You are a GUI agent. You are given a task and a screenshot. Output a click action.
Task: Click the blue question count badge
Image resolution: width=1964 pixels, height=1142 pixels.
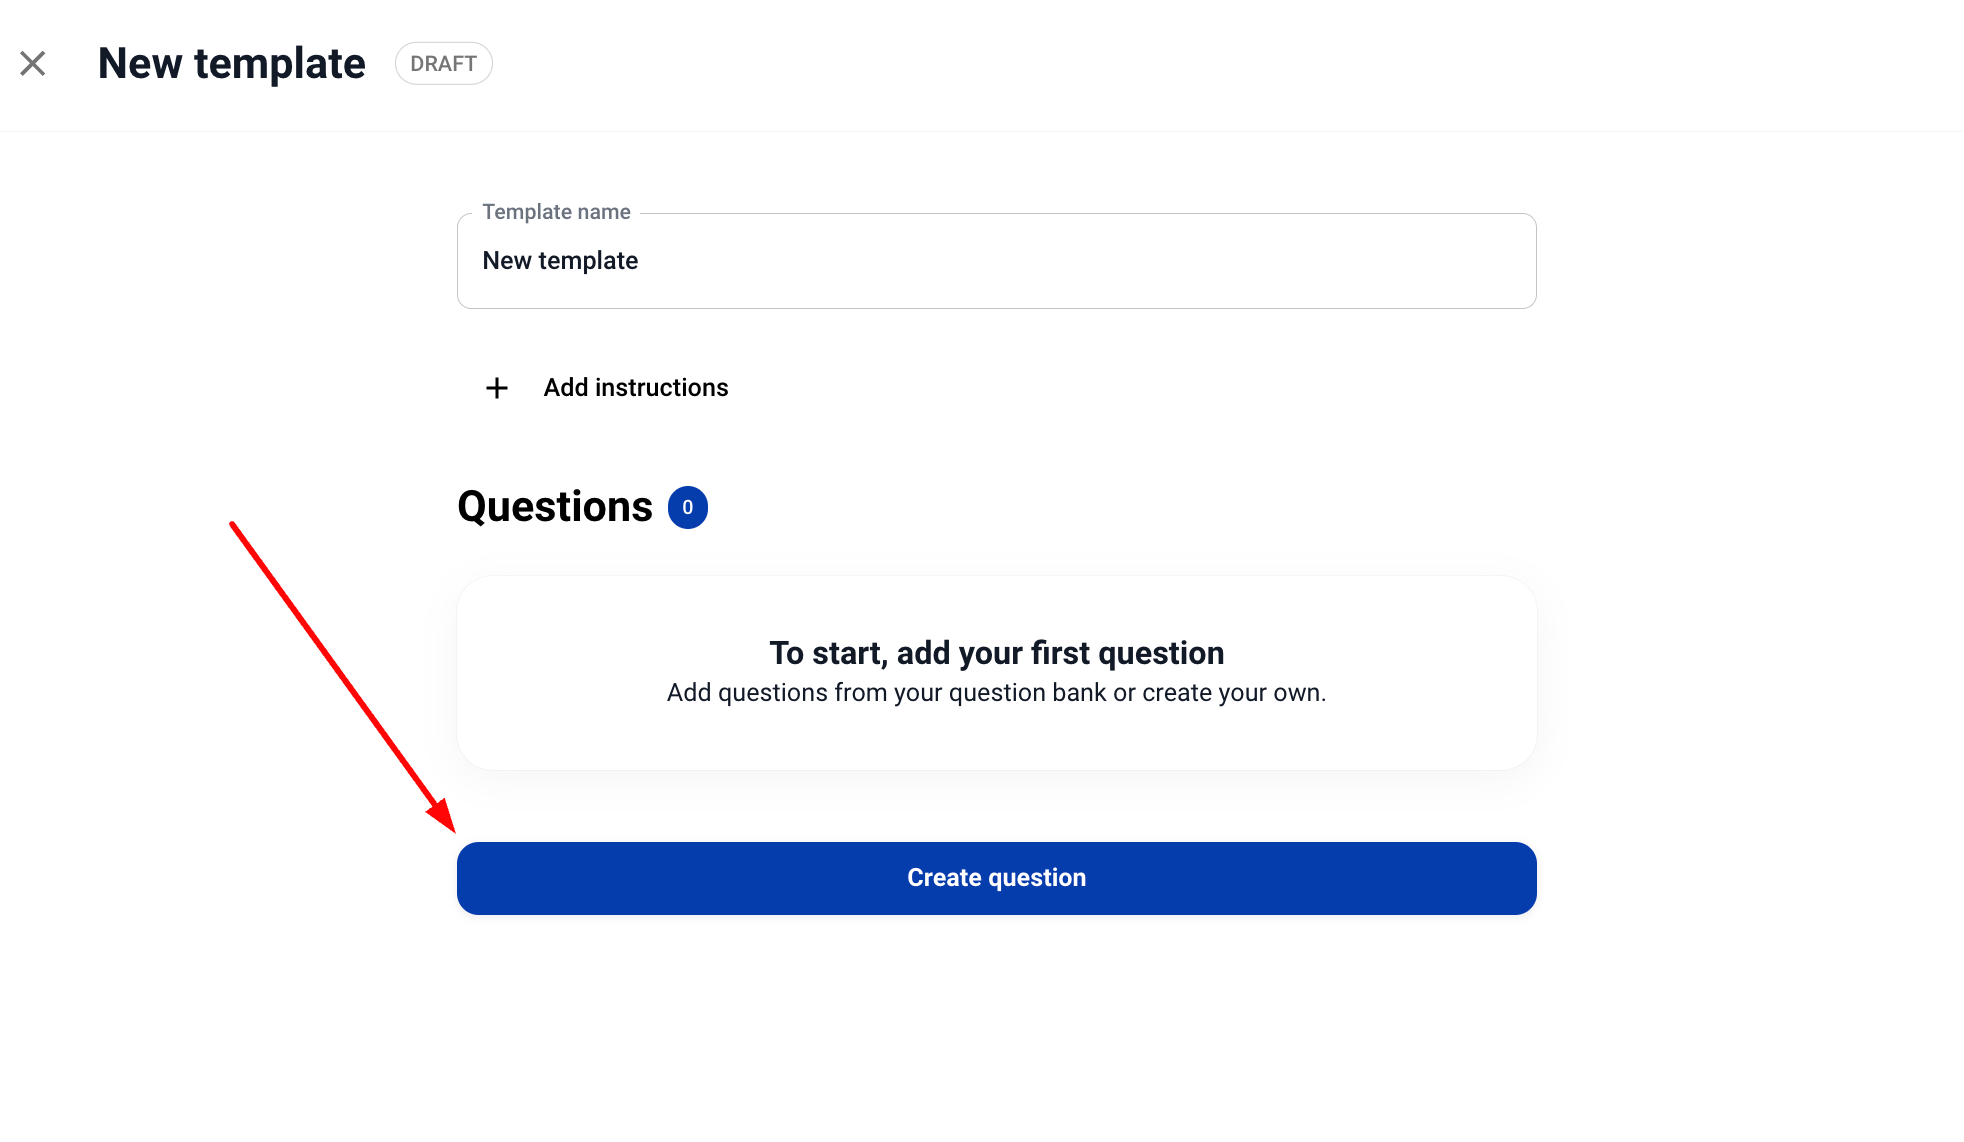tap(688, 508)
